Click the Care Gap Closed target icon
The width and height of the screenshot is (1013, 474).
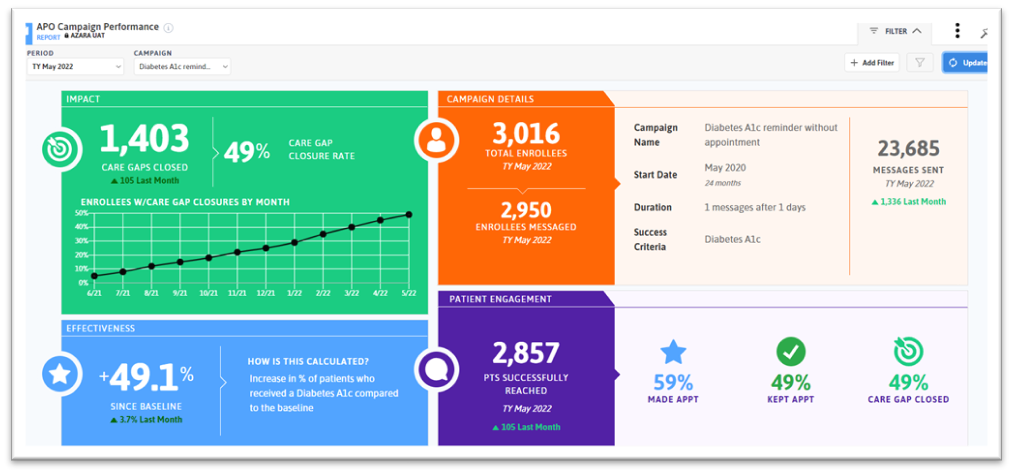point(908,351)
